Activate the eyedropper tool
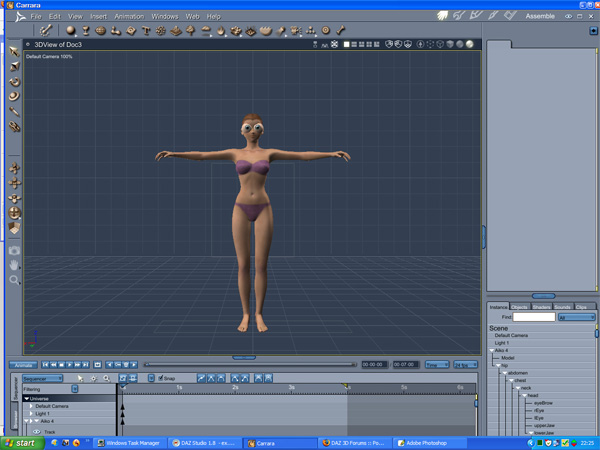The height and width of the screenshot is (450, 600). point(14,112)
